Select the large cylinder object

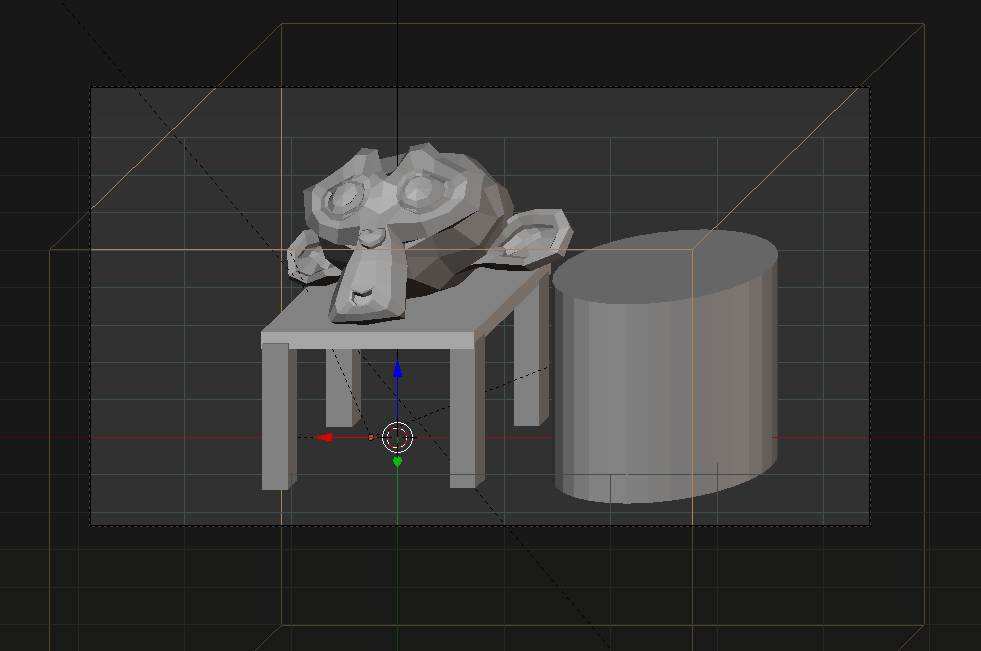coord(665,366)
